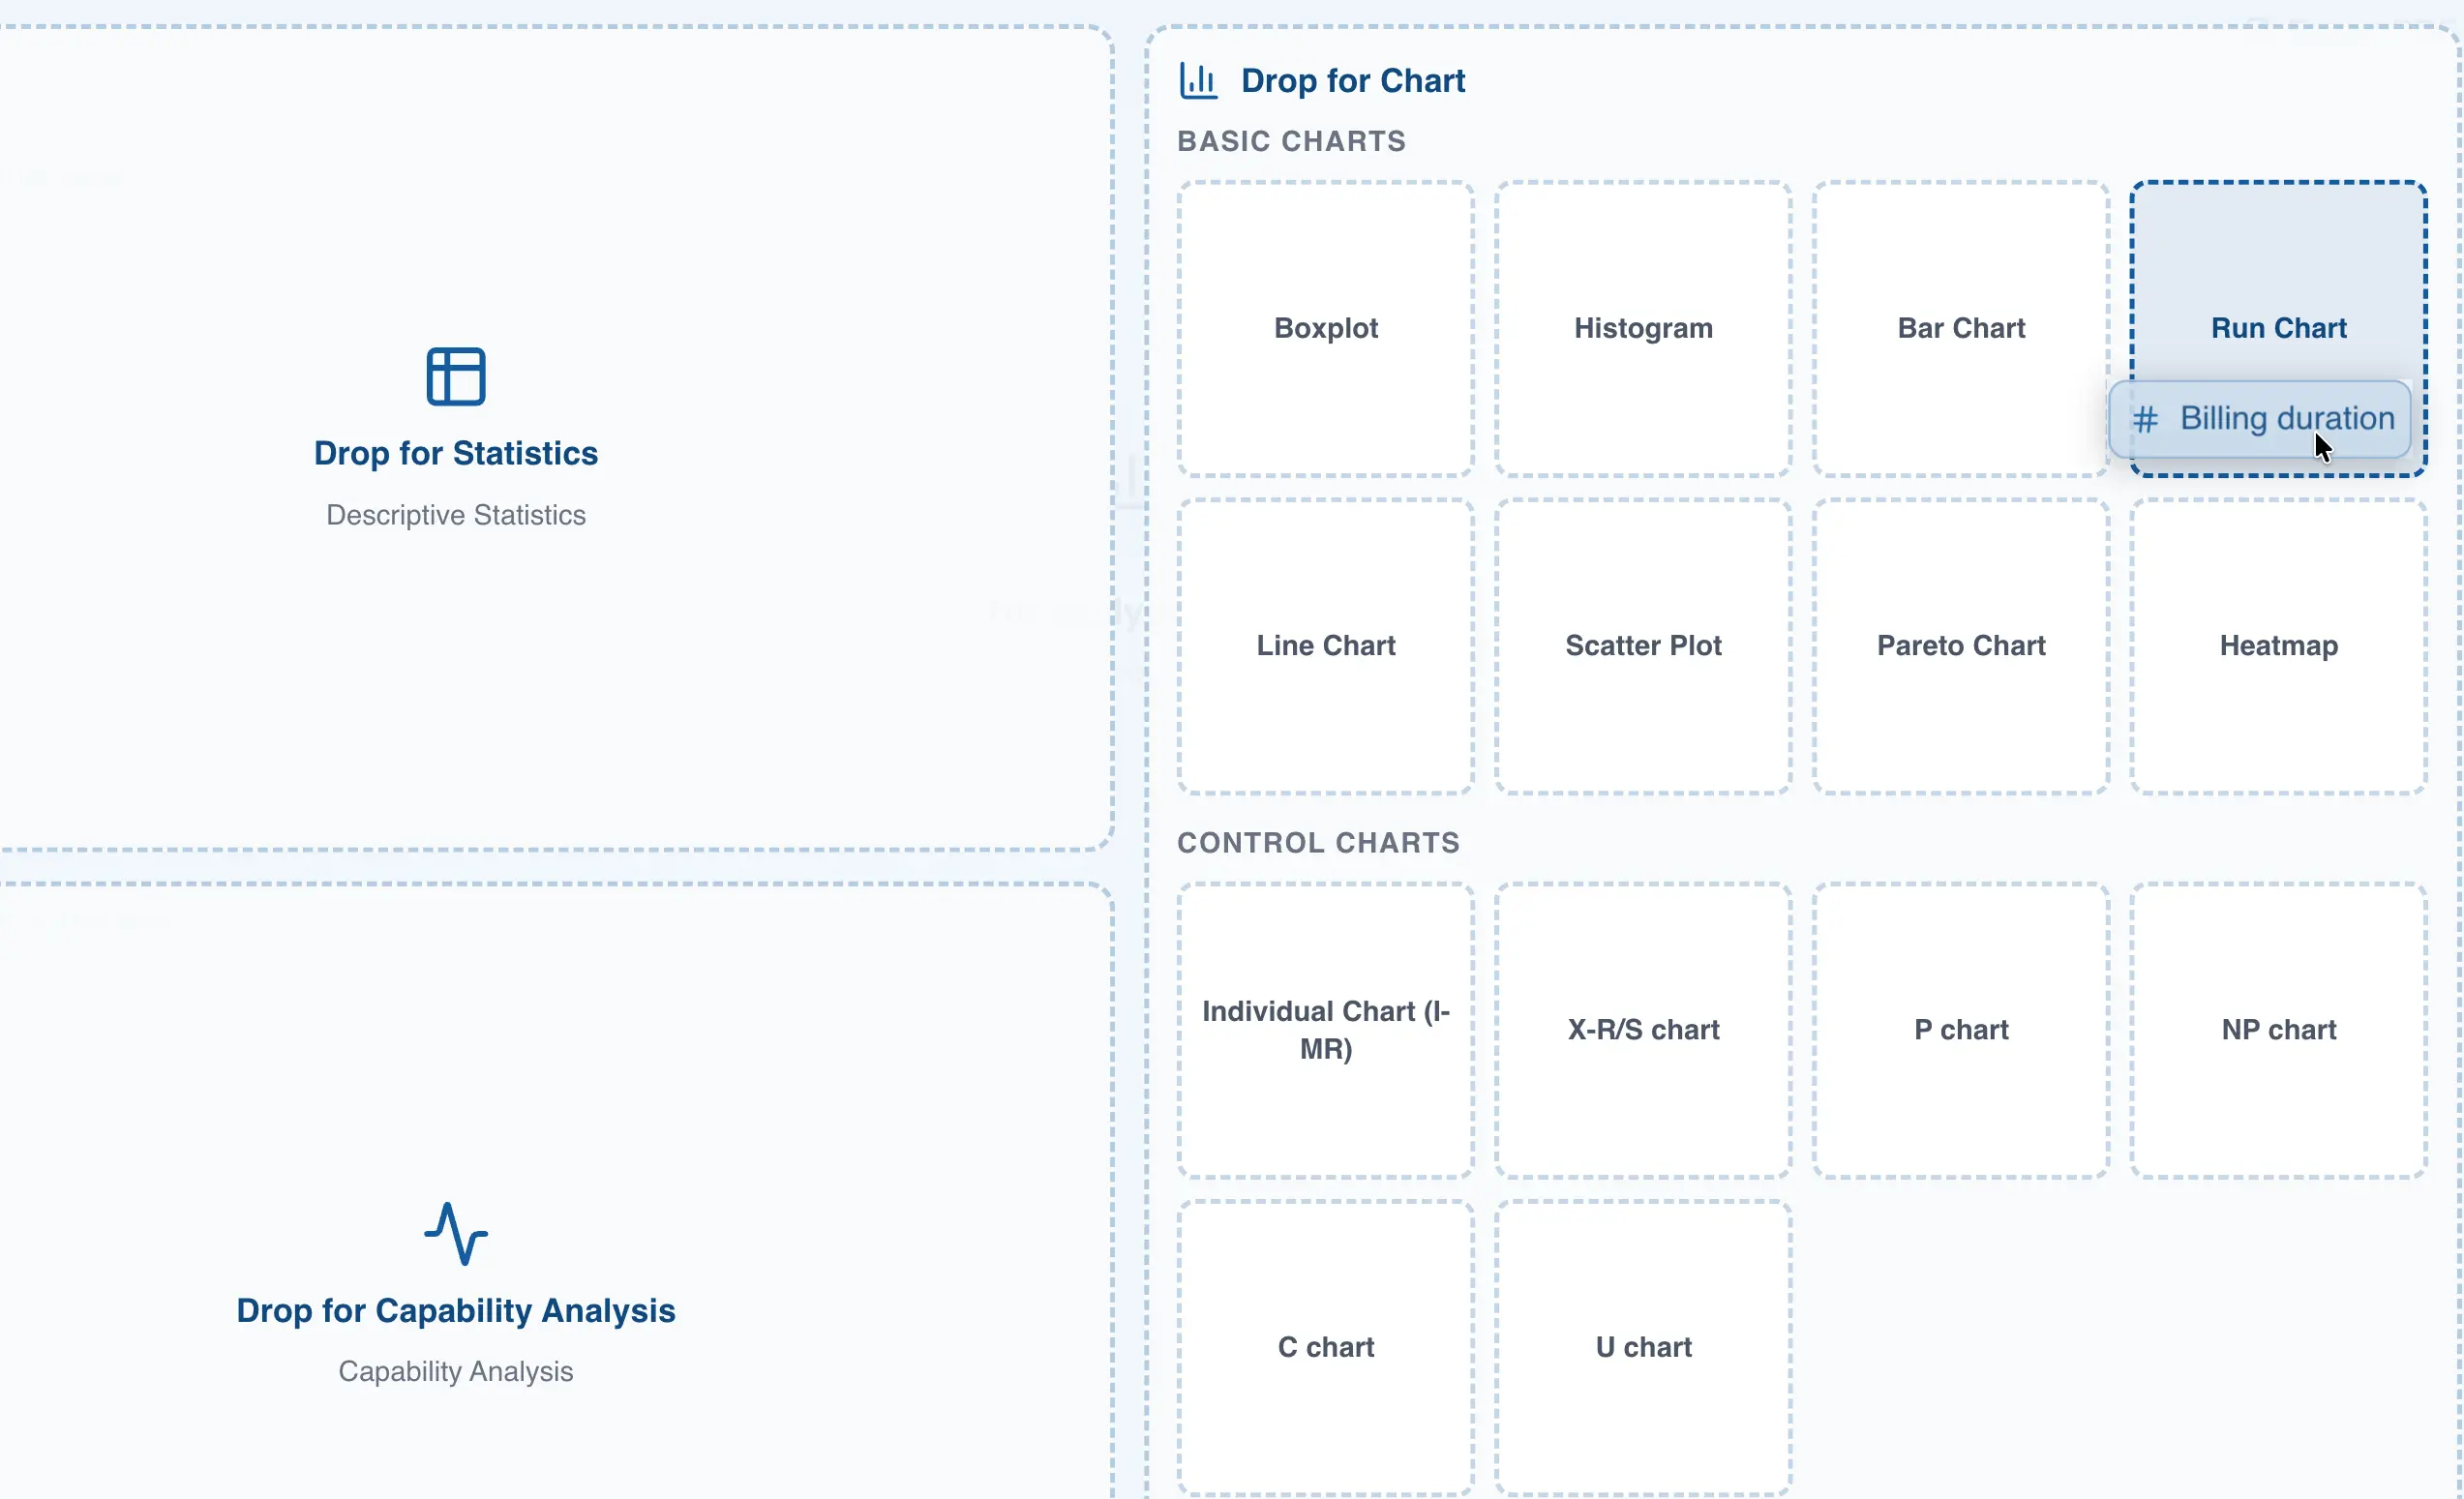
Task: Click the hash icon on the Billing duration chip
Action: [x=2144, y=419]
